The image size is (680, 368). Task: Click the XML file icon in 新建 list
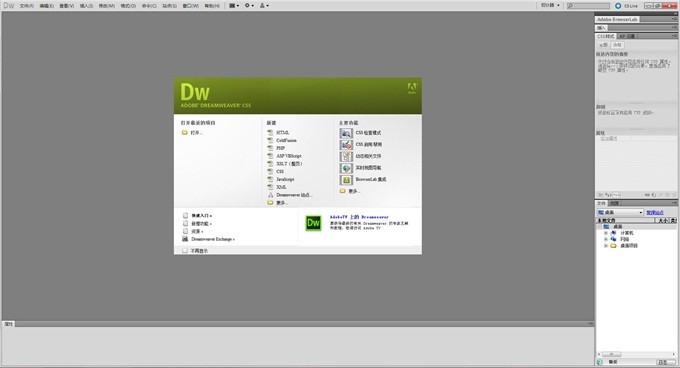270,187
